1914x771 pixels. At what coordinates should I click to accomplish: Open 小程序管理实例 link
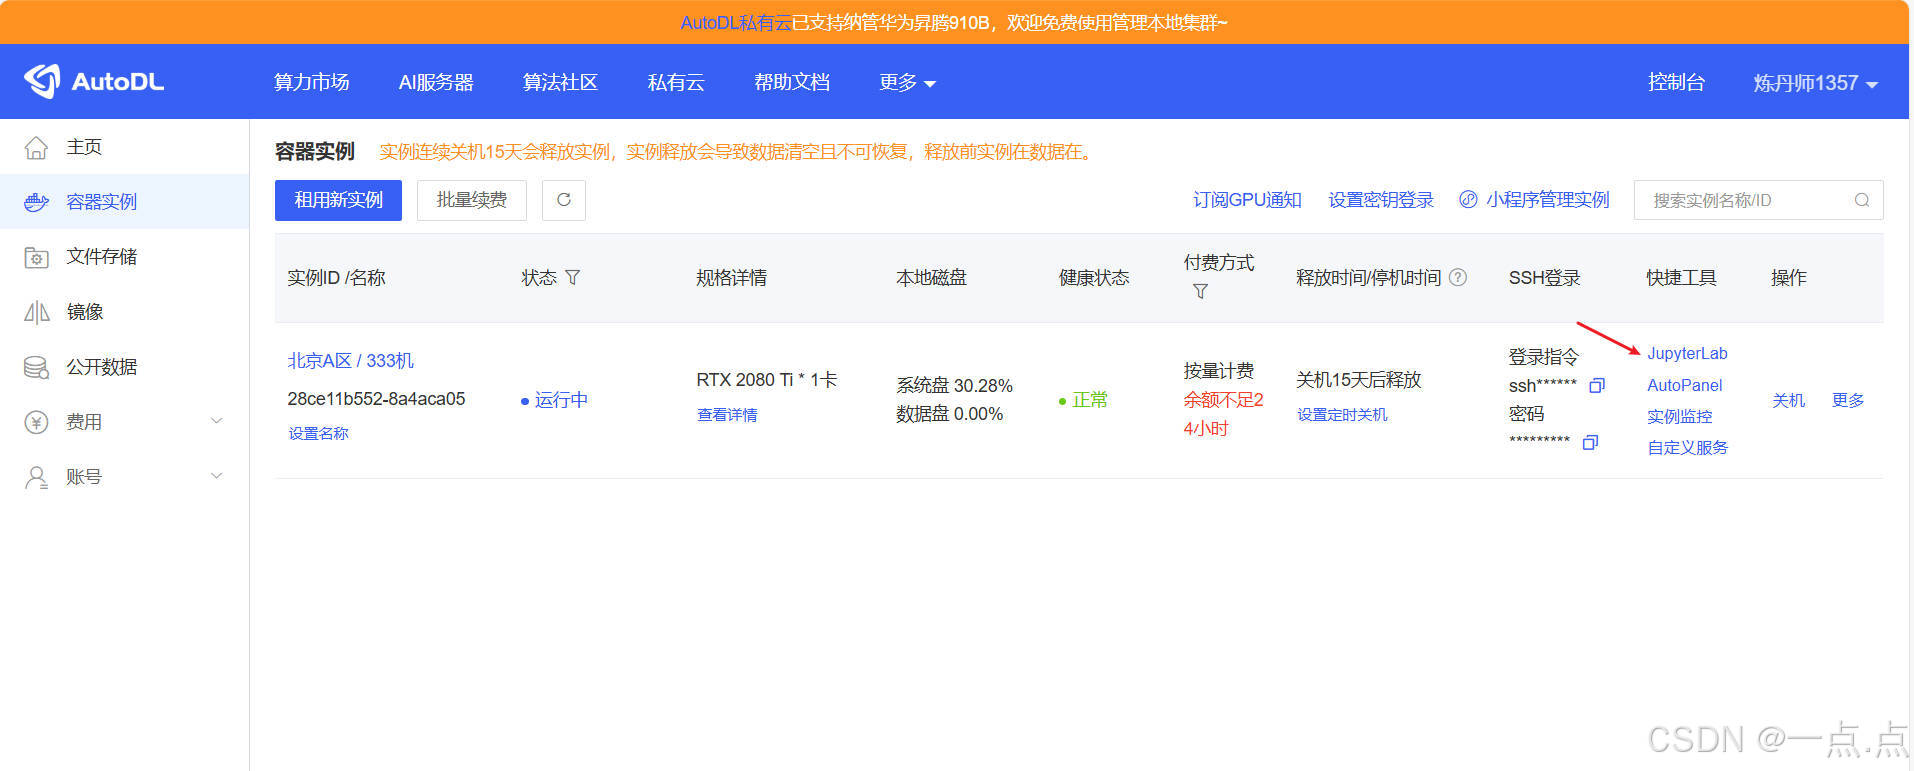[x=1548, y=200]
